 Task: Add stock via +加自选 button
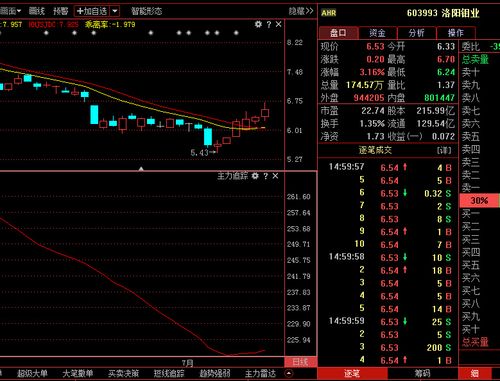pos(92,11)
